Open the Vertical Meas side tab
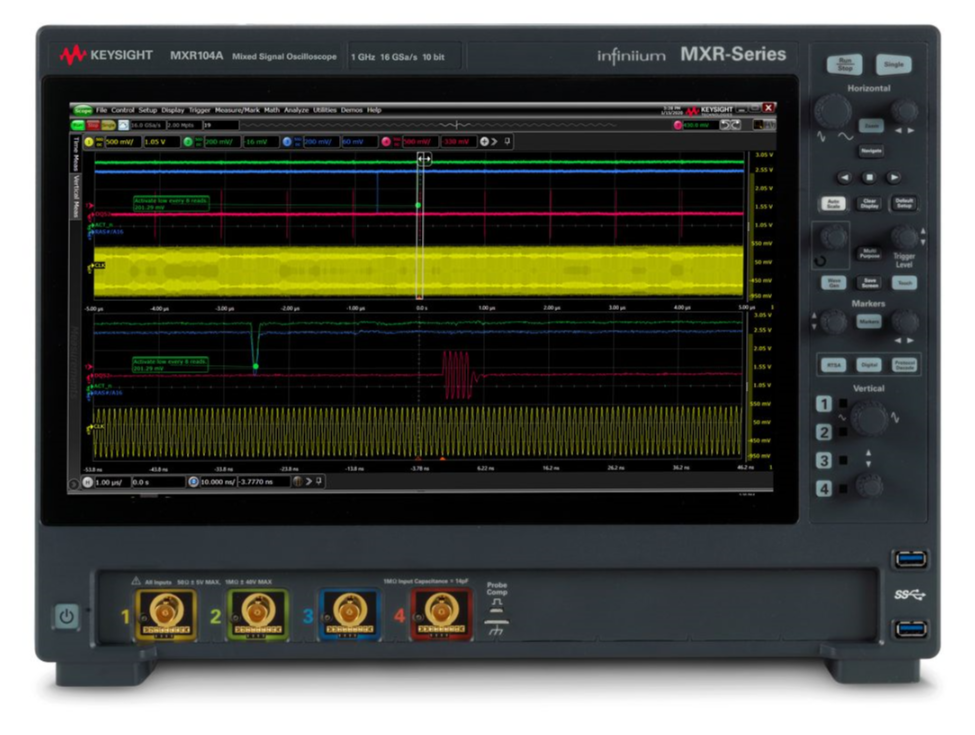Screen dimensions: 975x735 pos(75,193)
